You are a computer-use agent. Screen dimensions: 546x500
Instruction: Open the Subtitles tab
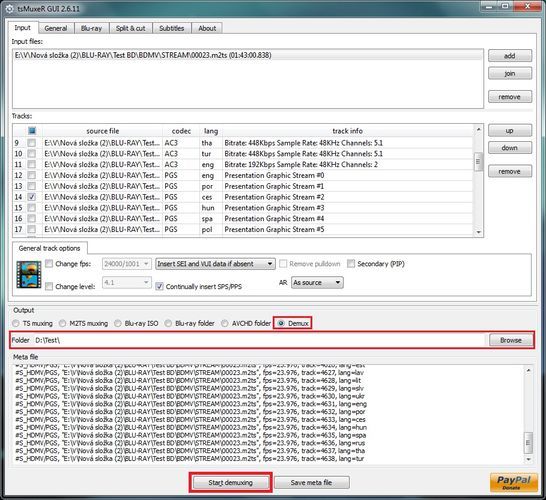[172, 28]
